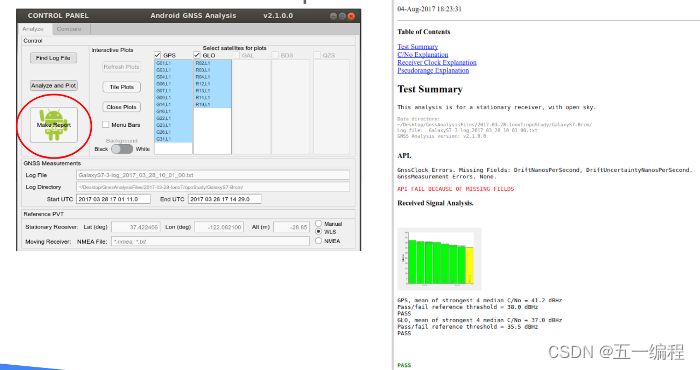Toggle the Black/White background switch

(x=122, y=149)
